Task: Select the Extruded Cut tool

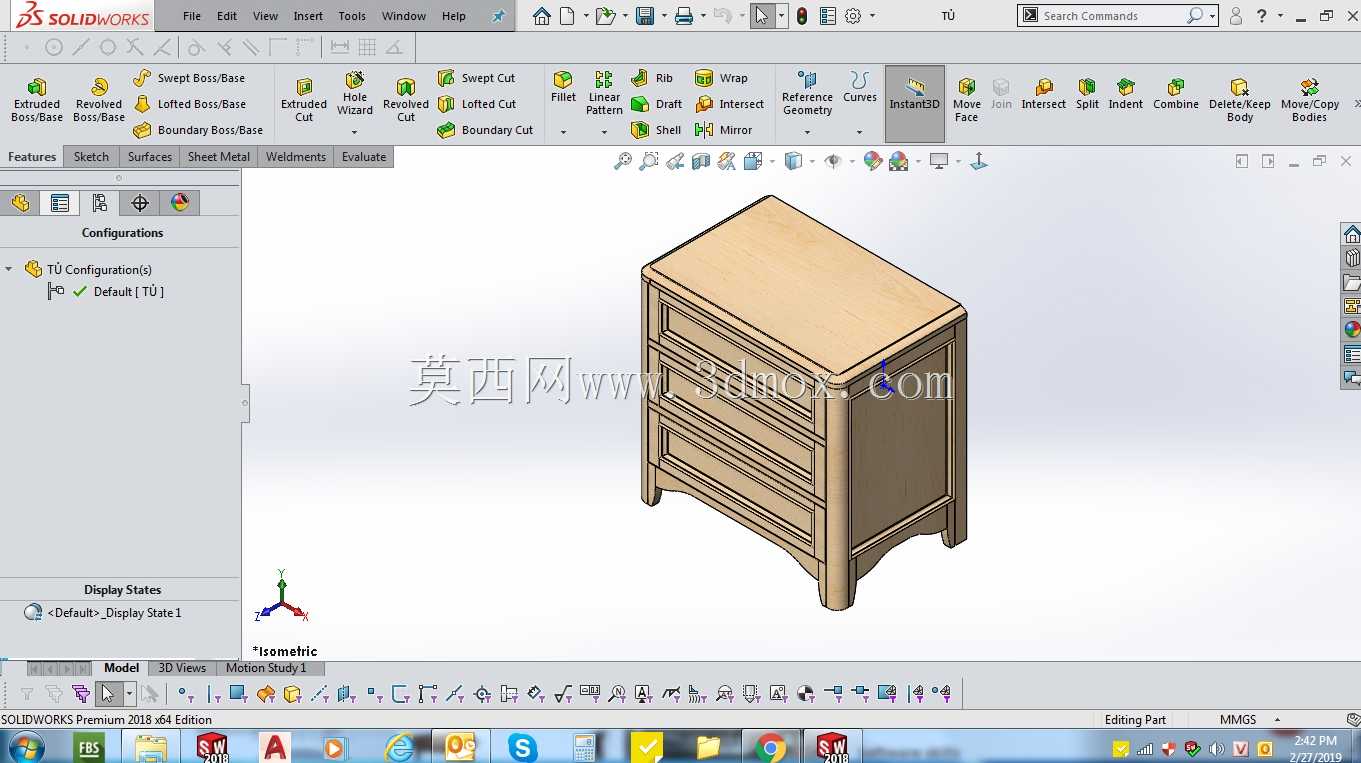Action: click(304, 100)
